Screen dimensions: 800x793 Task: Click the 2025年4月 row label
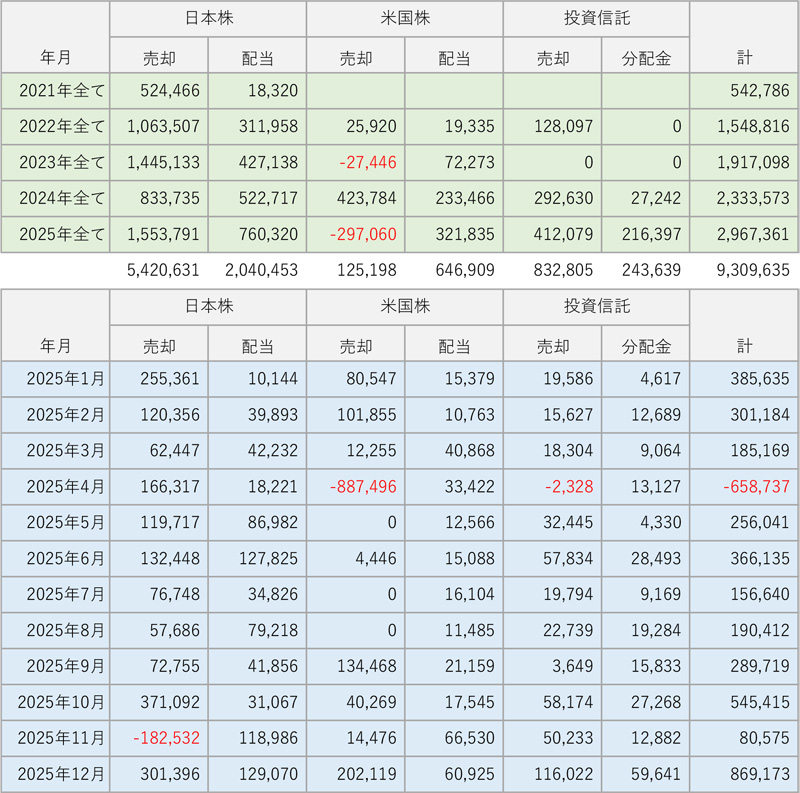pyautogui.click(x=56, y=487)
